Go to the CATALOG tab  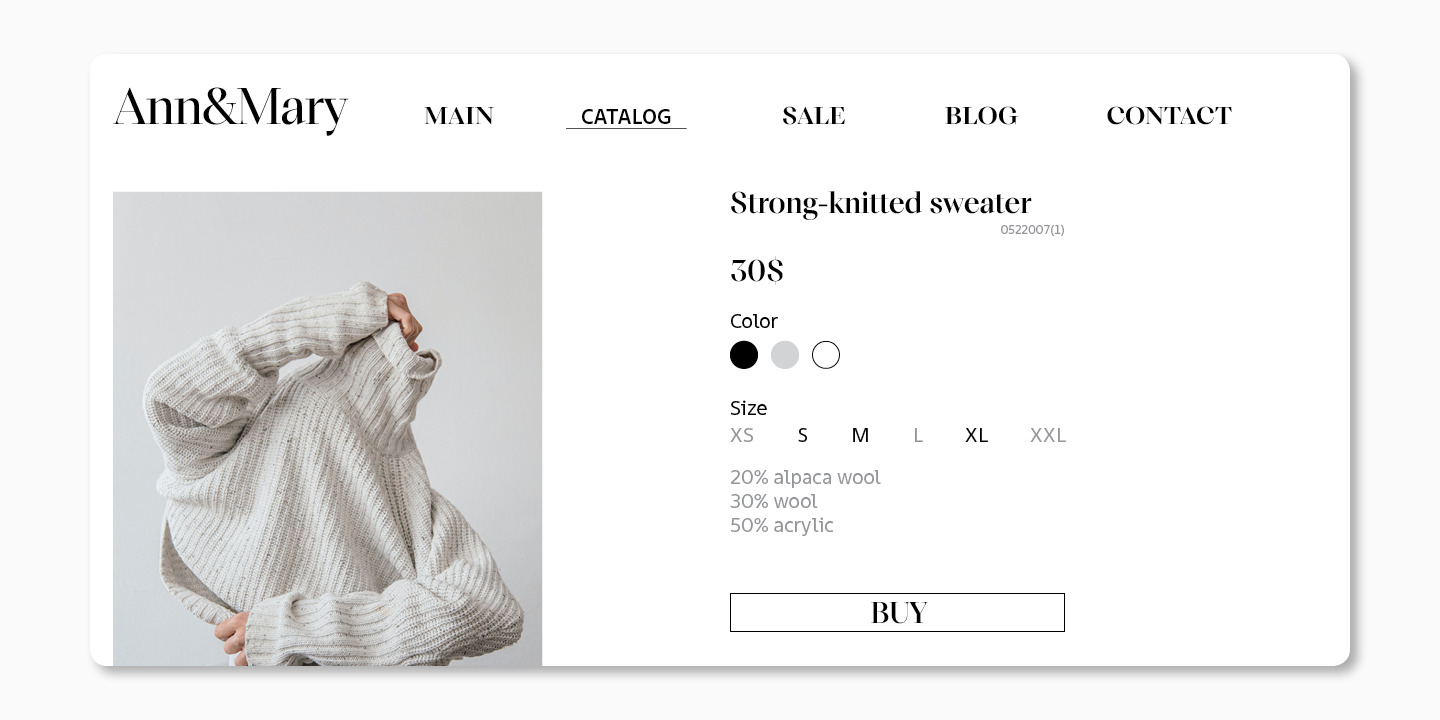(626, 117)
